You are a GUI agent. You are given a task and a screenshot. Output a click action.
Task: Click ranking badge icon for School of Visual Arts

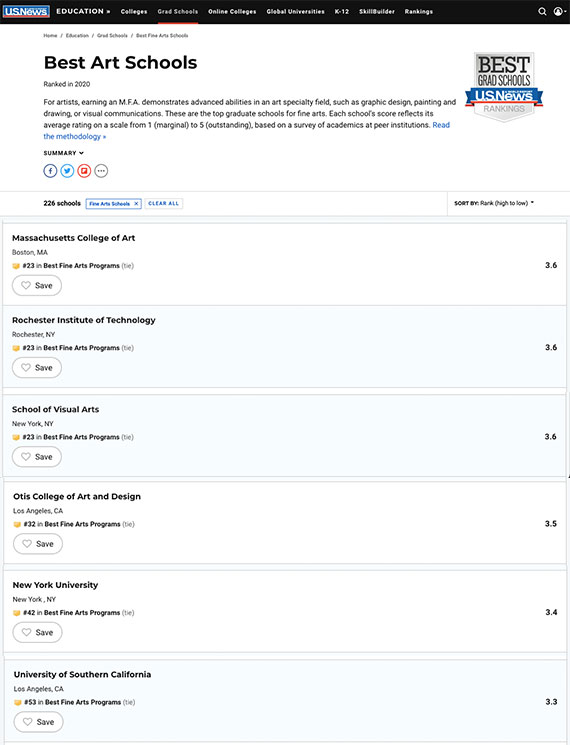pos(16,437)
